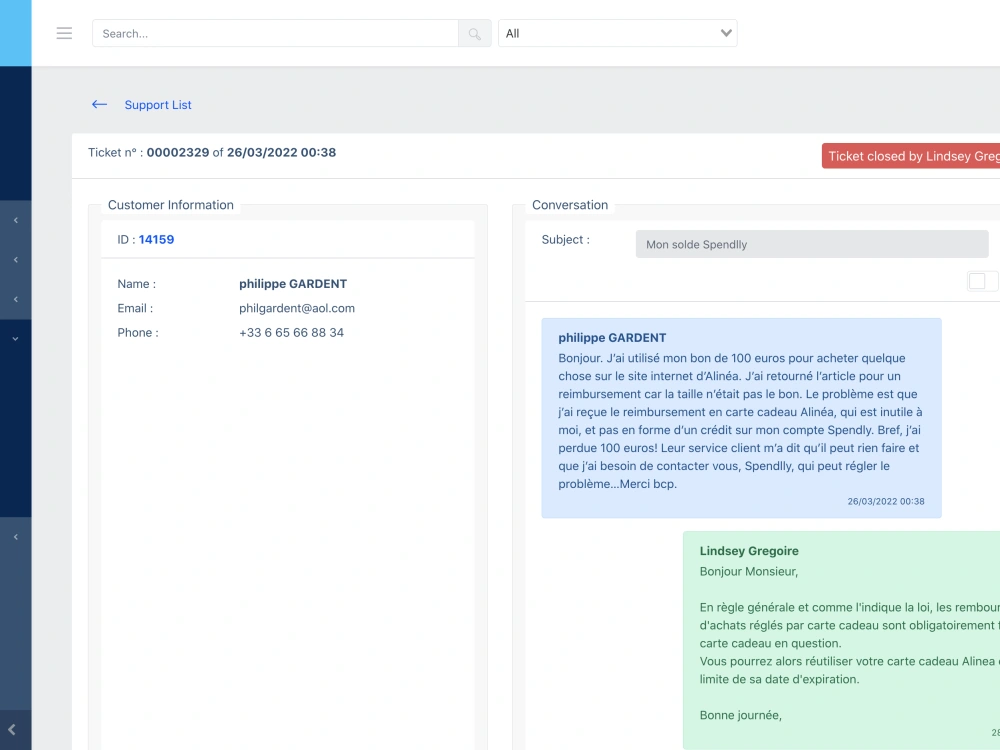1000x750 pixels.
Task: Open the hamburger menu icon
Action: point(64,33)
